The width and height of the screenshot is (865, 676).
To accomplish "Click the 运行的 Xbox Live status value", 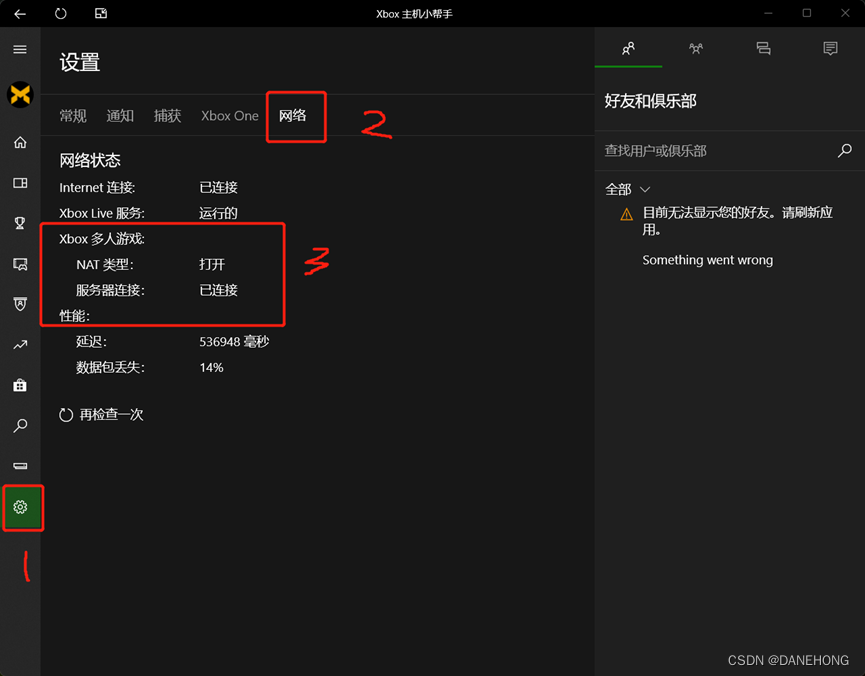I will coord(218,213).
